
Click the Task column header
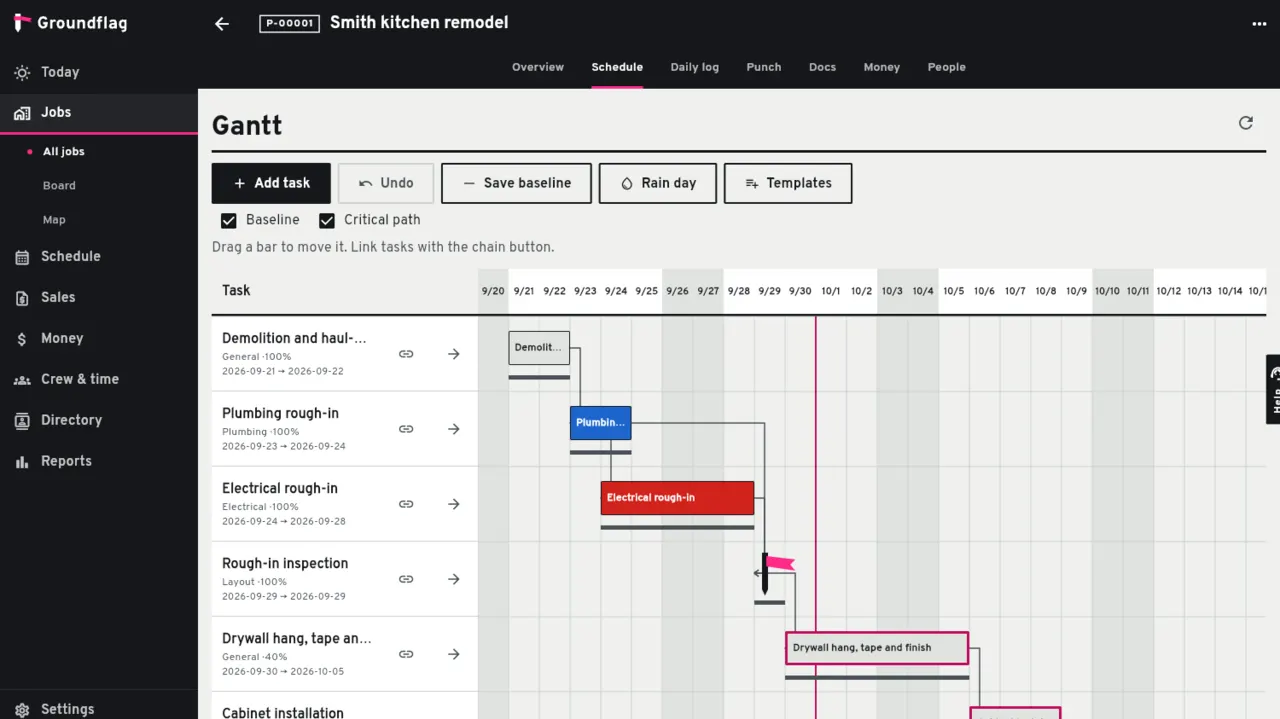[x=236, y=290]
